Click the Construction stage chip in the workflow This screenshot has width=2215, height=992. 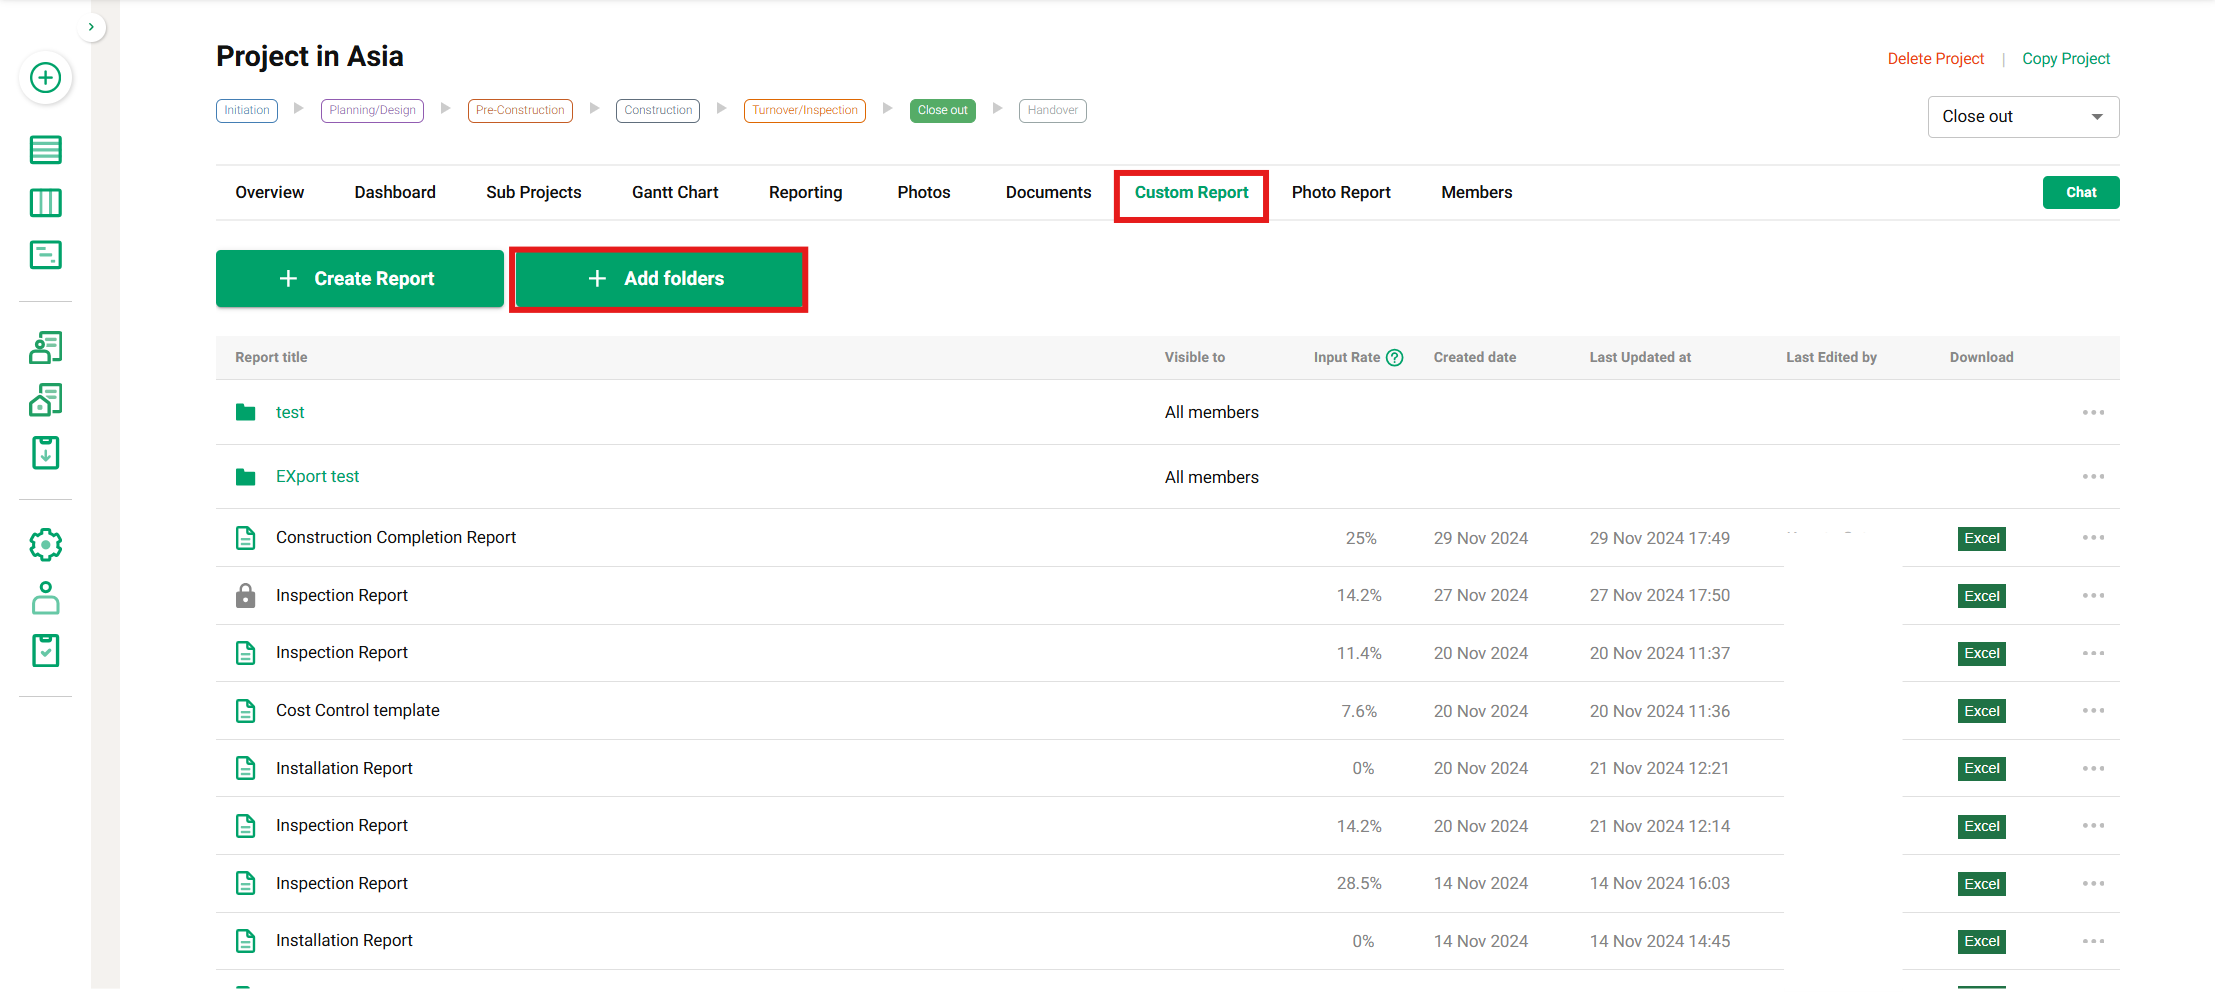[657, 110]
